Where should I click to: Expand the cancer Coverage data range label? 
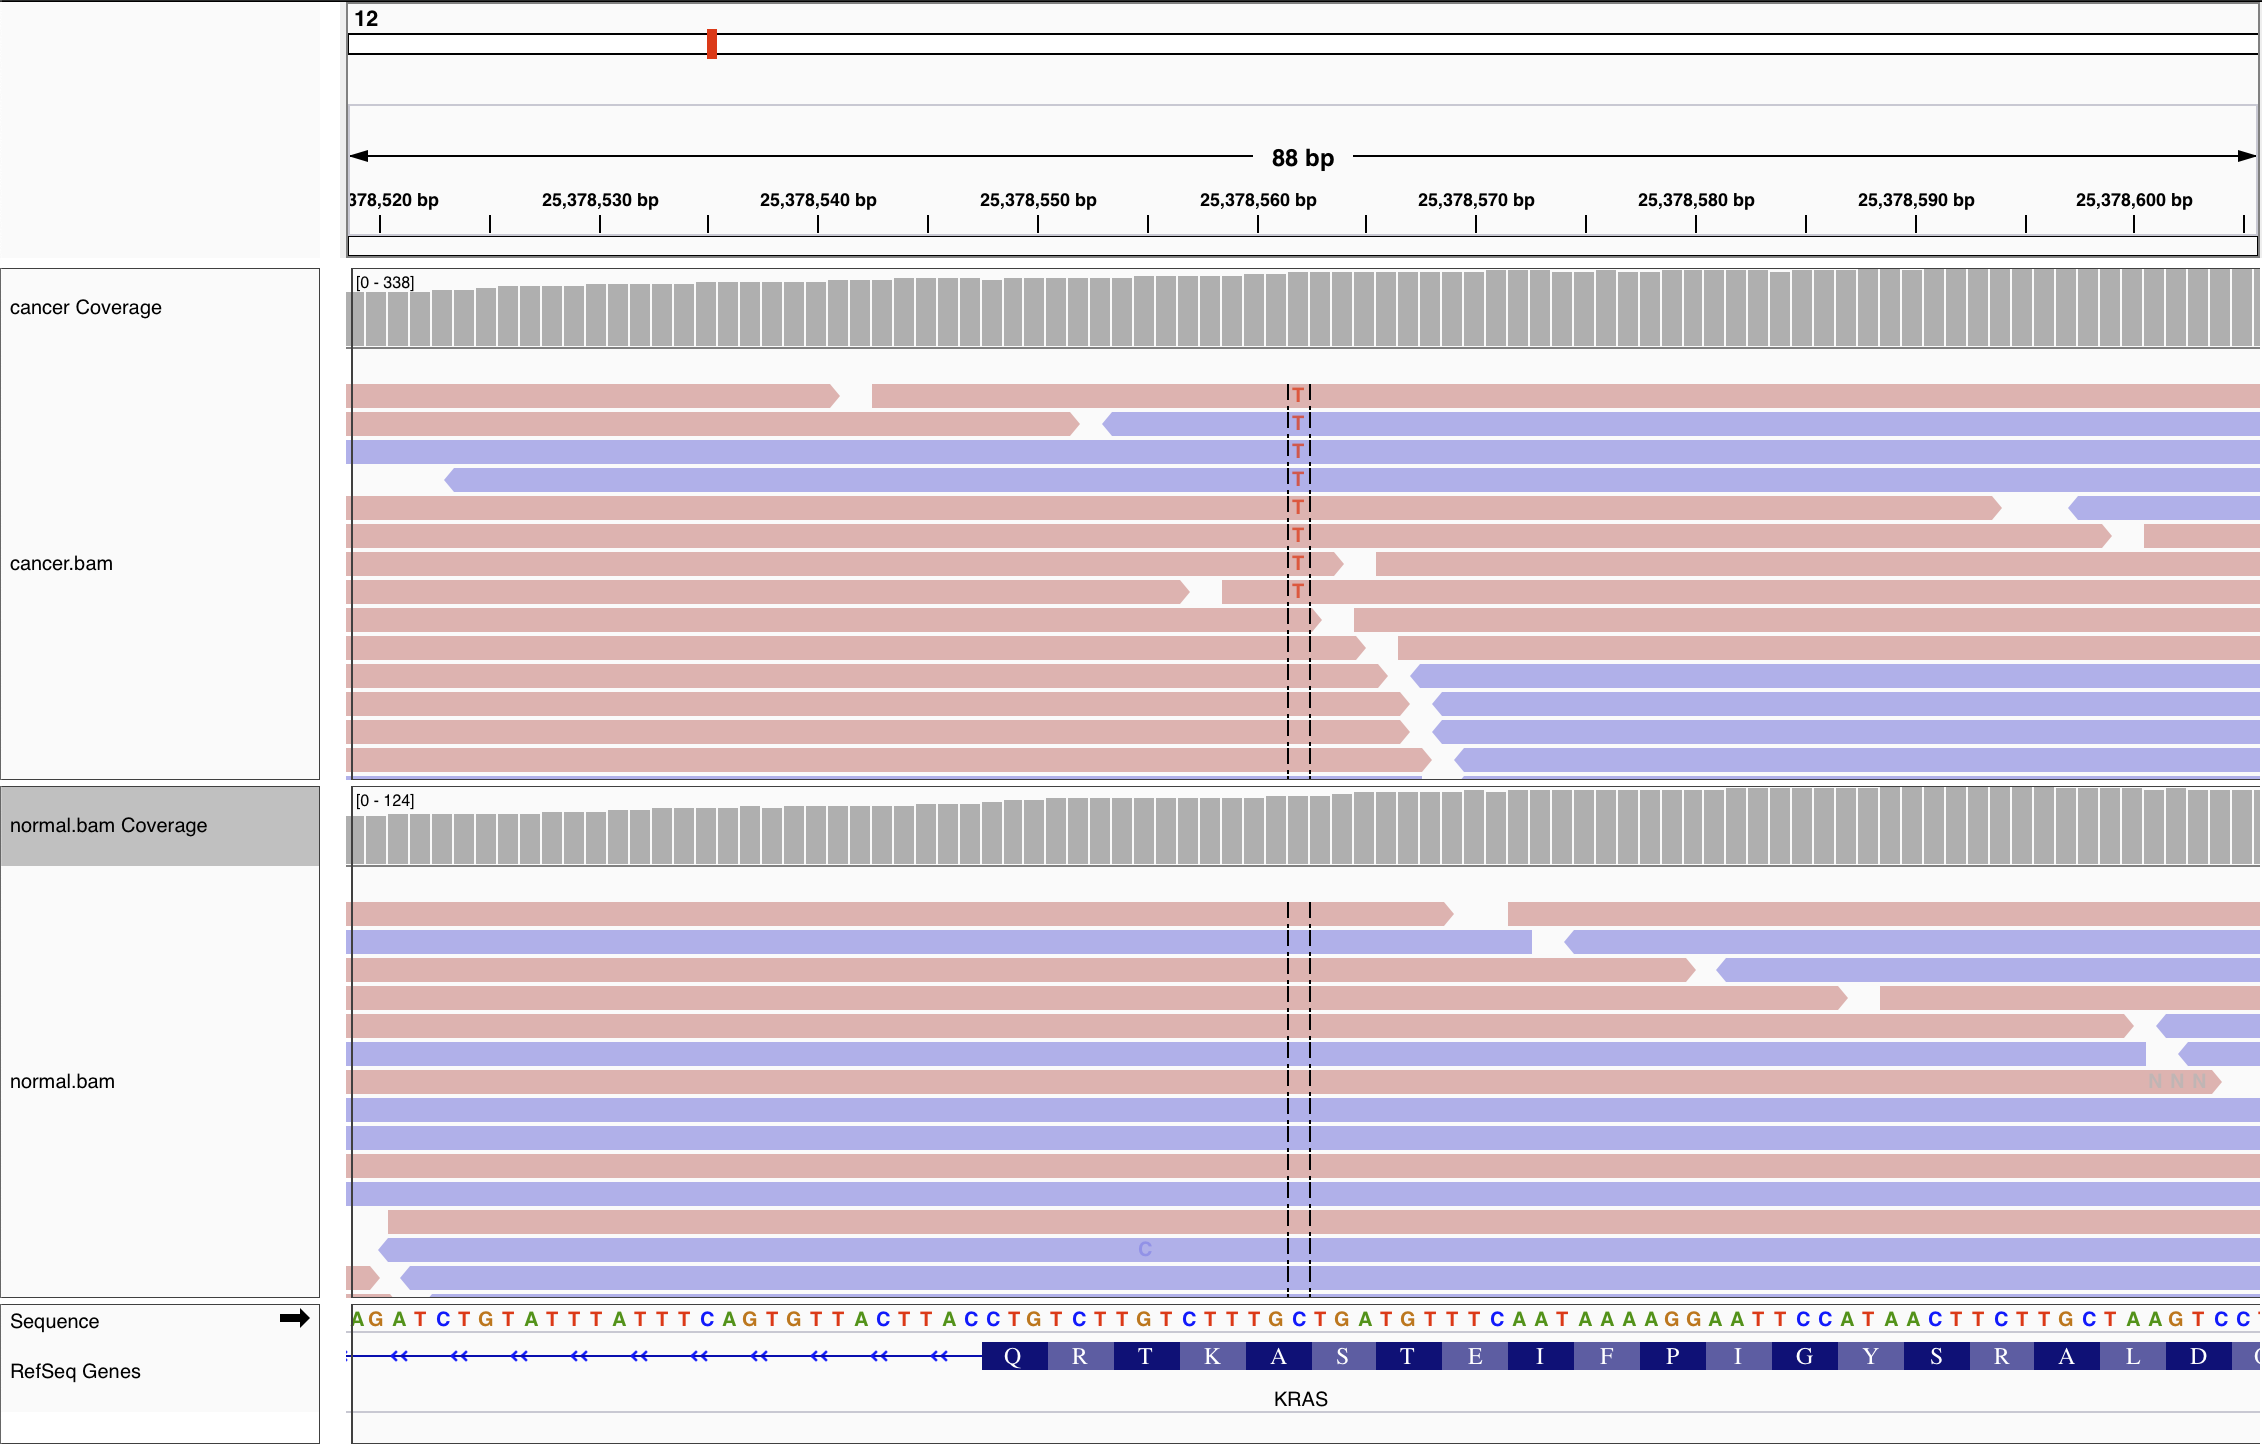click(x=386, y=283)
